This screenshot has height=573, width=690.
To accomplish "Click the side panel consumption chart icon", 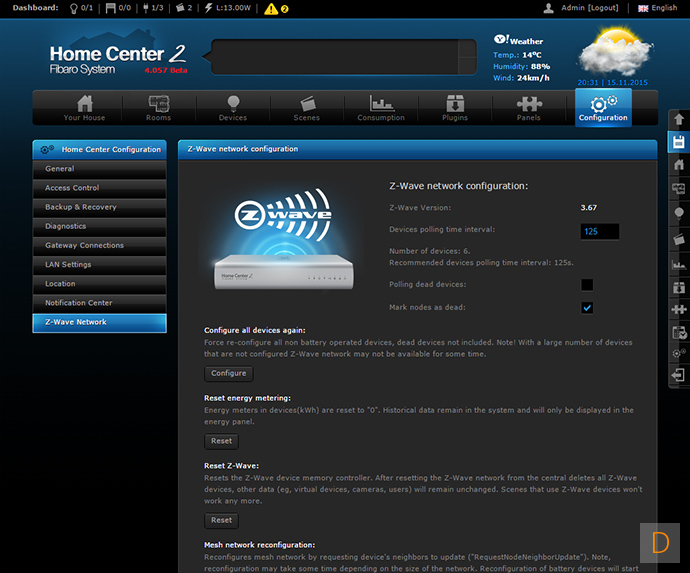I will pos(679,264).
